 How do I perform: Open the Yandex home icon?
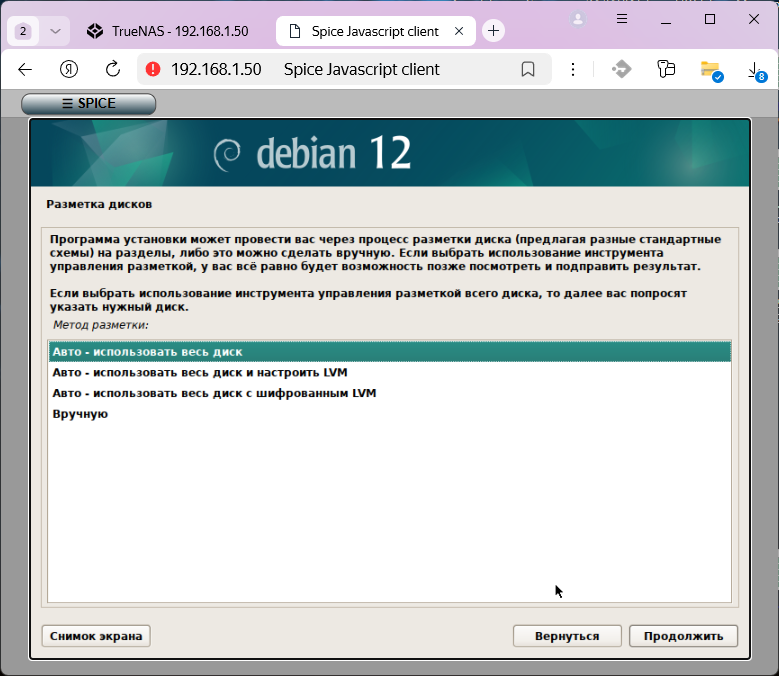coord(69,70)
